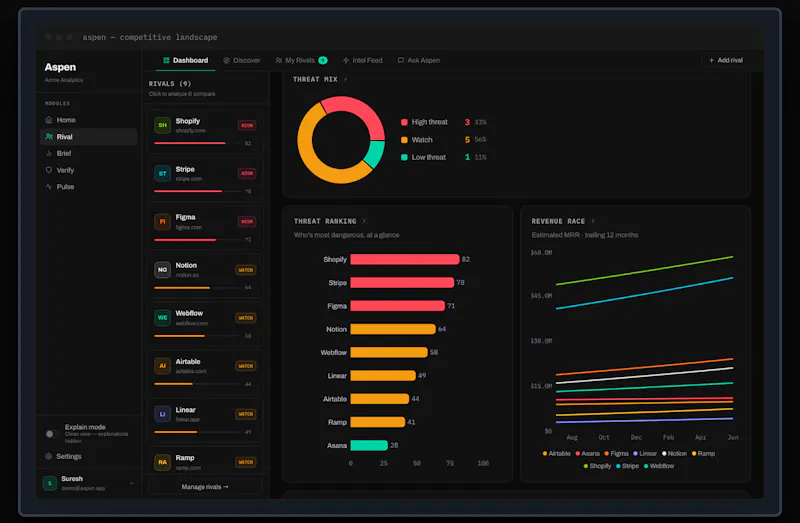Click the Webflow WE avatar icon

click(162, 317)
